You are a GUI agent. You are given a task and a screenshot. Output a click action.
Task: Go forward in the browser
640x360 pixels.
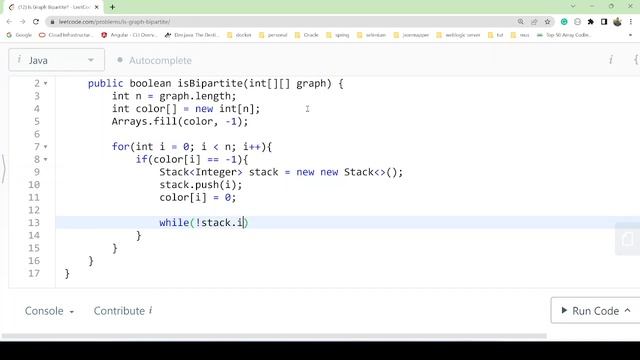(x=22, y=22)
